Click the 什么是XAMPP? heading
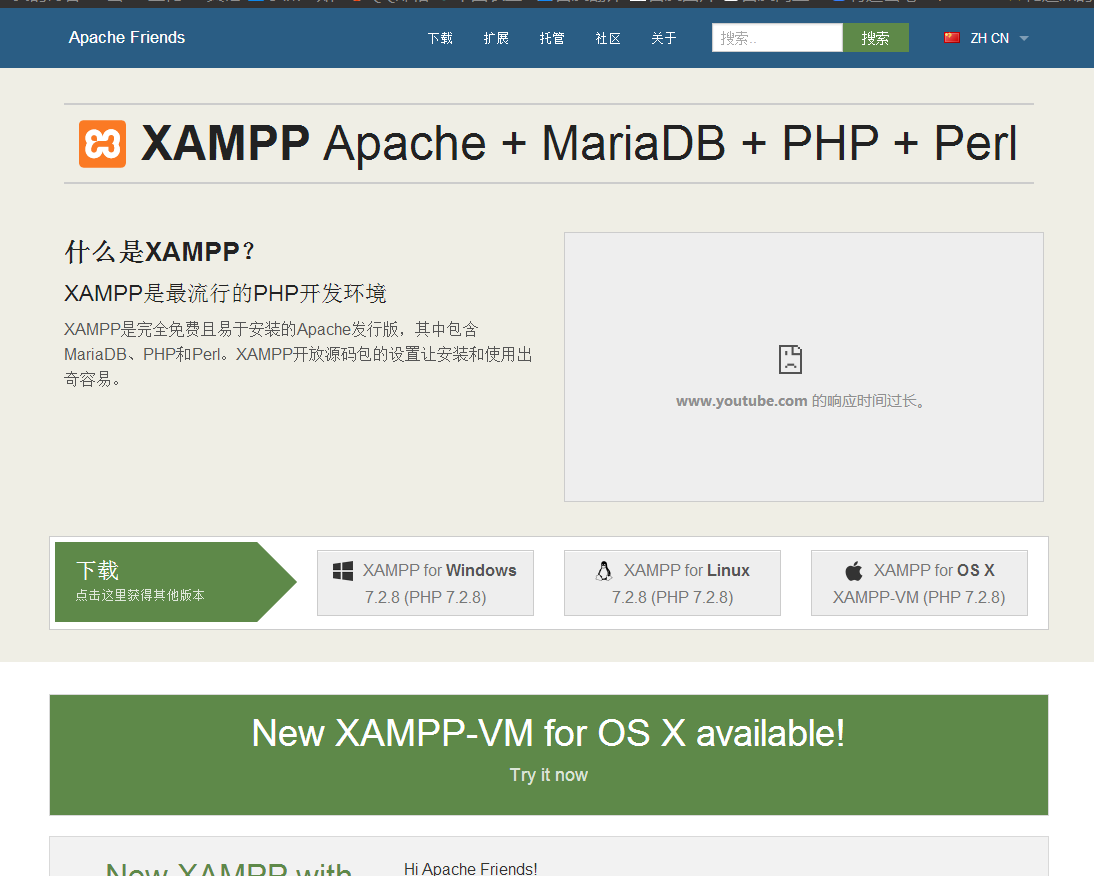1094x876 pixels. tap(160, 252)
